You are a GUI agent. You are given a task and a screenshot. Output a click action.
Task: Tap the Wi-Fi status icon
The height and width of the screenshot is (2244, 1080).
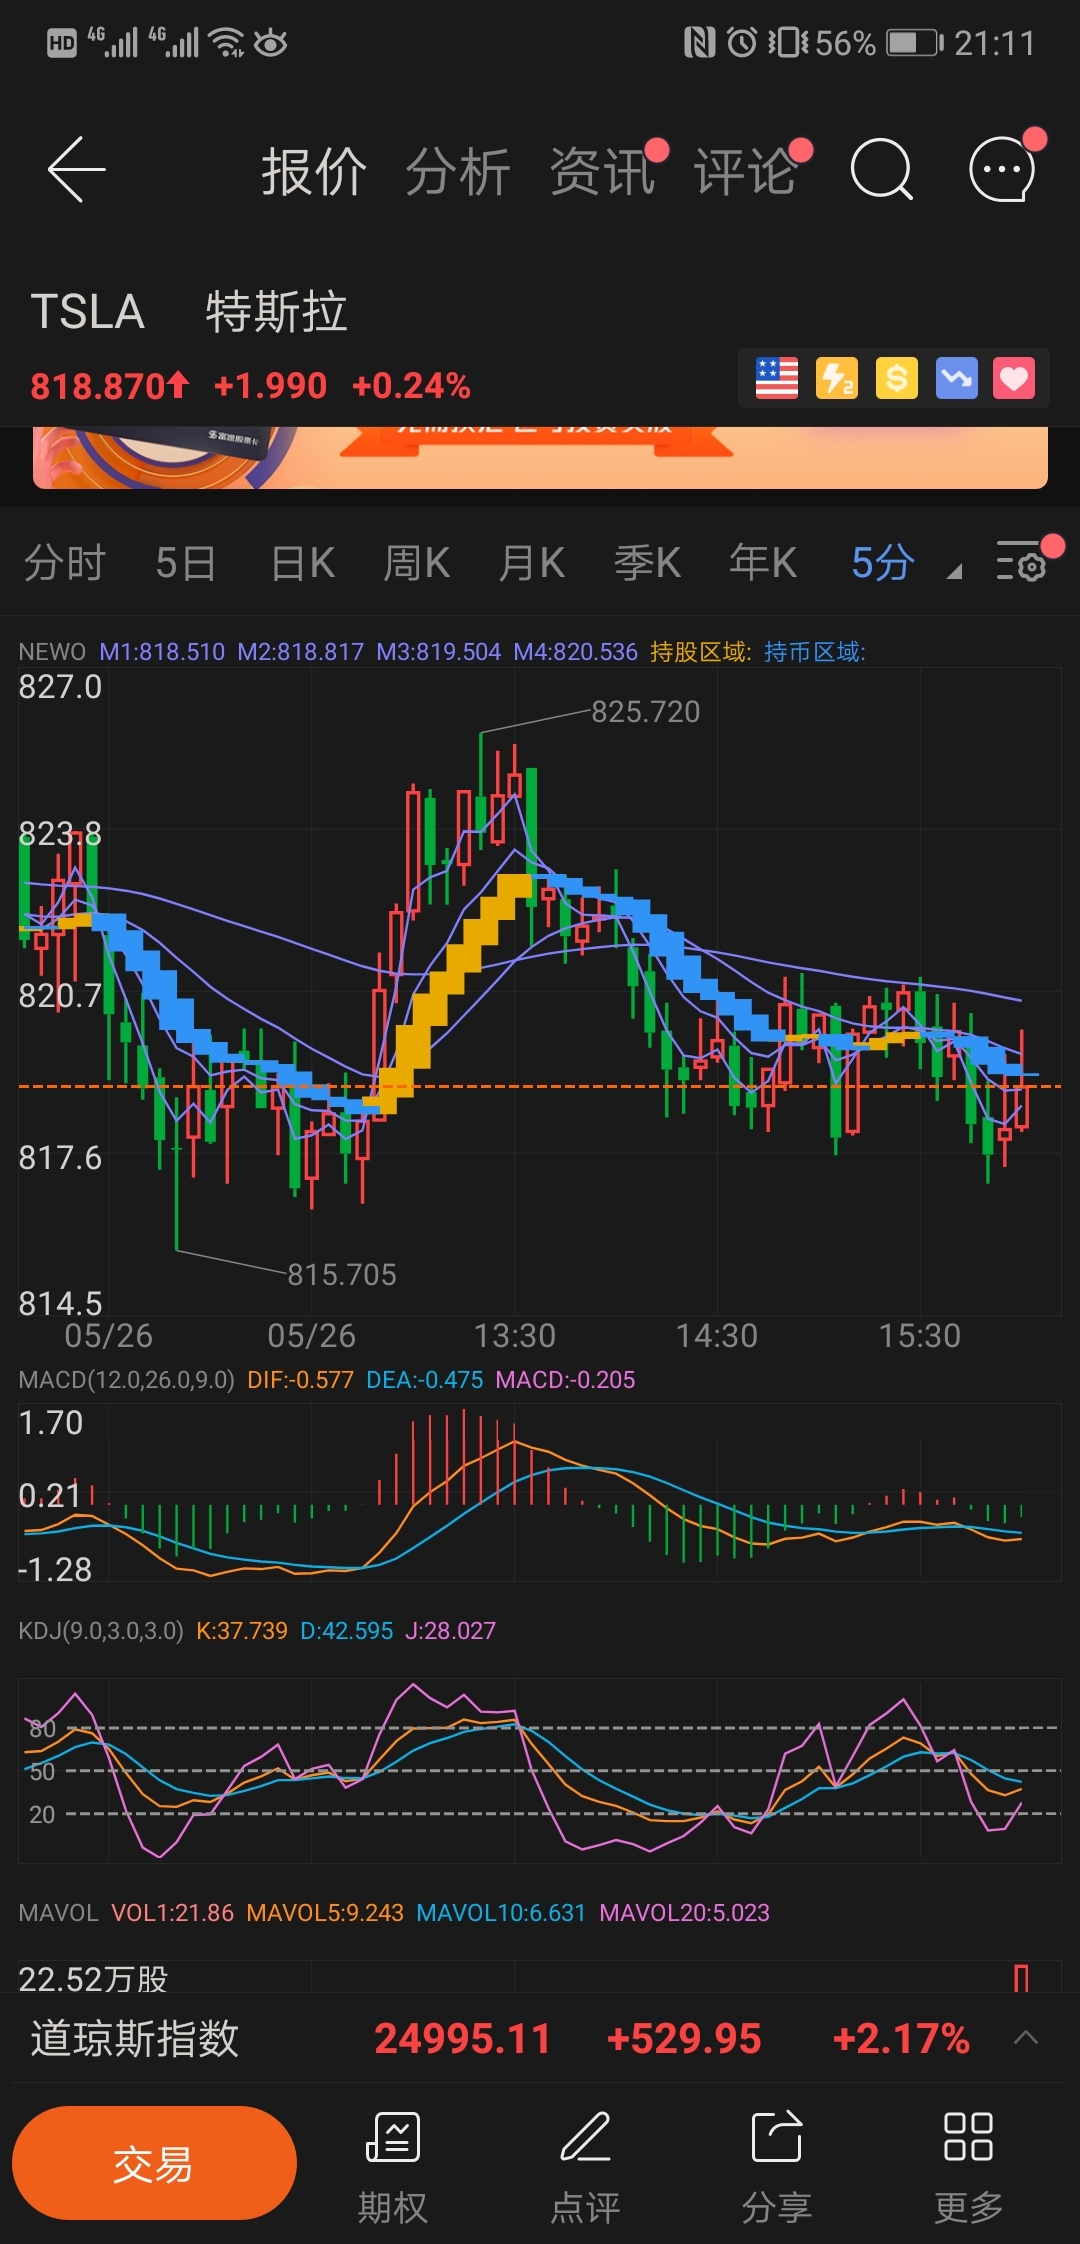pos(227,43)
